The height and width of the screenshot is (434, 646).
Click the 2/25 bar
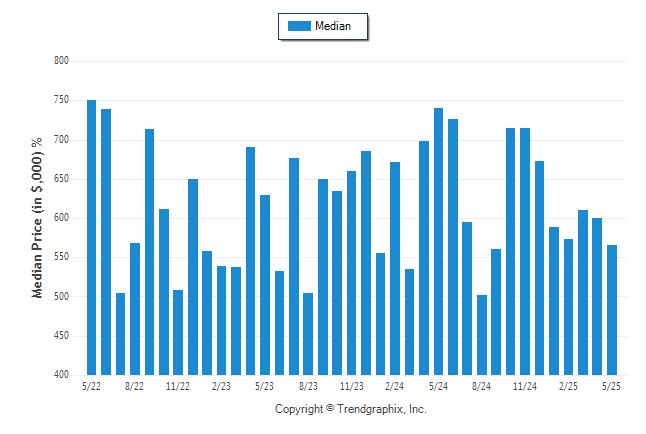pos(569,307)
